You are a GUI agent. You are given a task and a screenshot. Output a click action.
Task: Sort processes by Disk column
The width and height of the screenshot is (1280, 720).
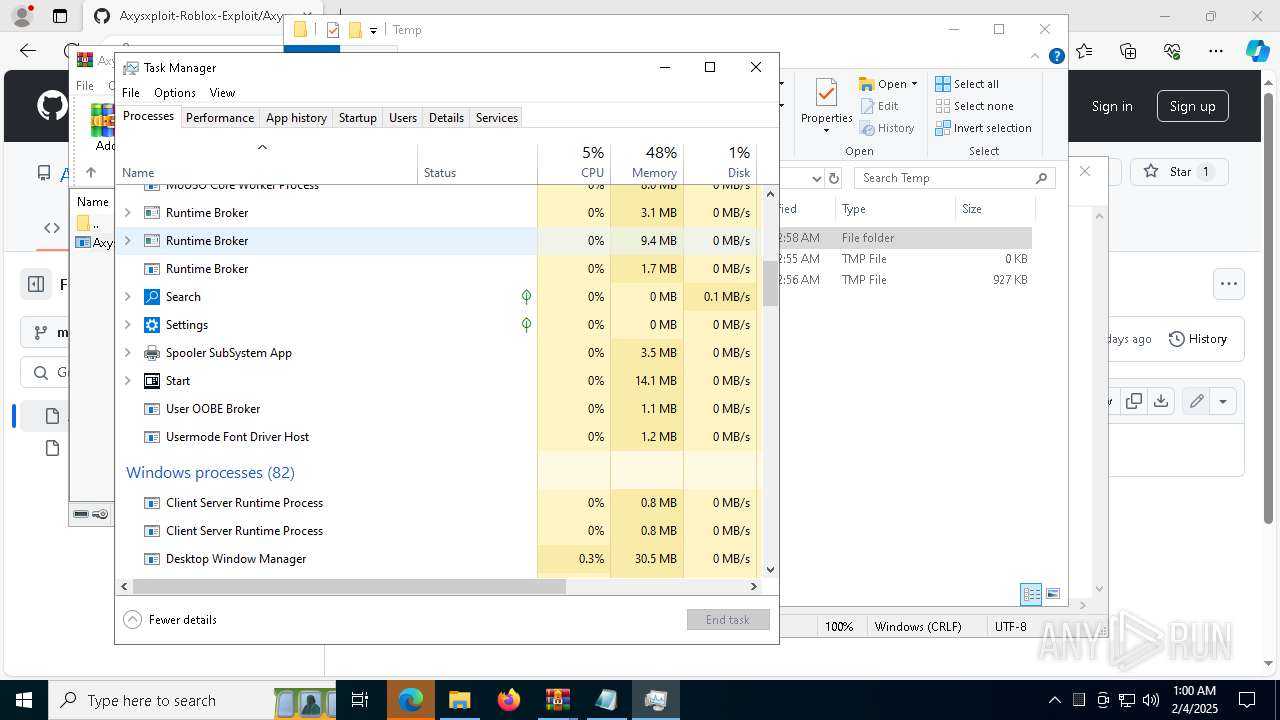720,163
